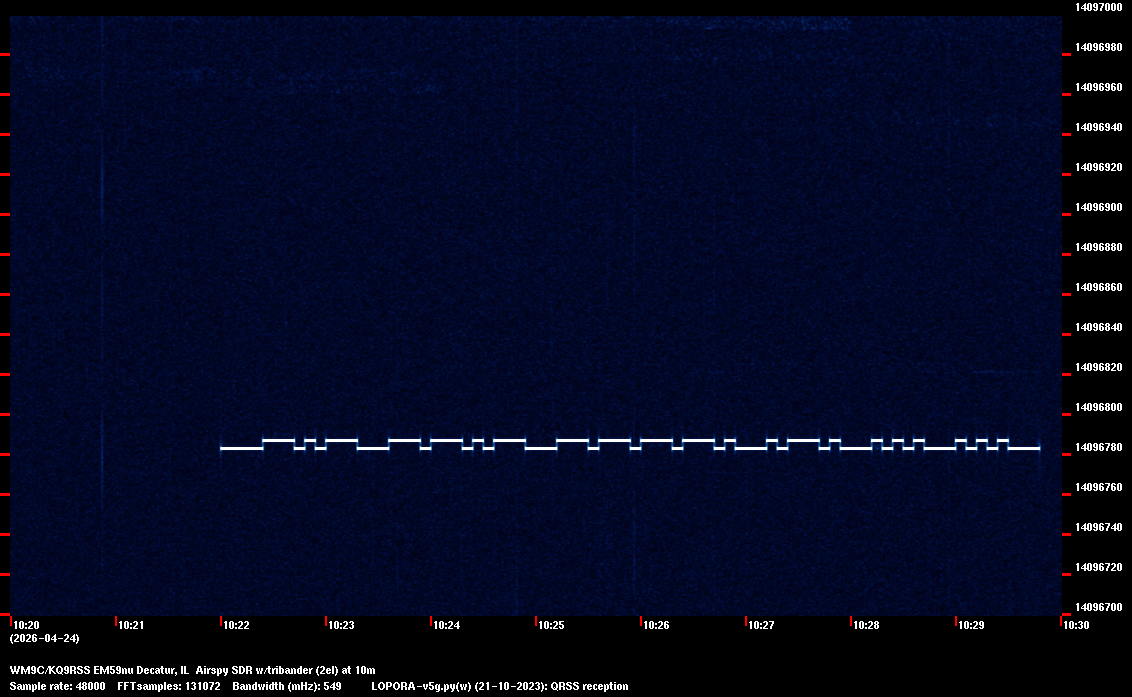Click the 10:23 time label
Viewport: 1132px width, 697px height.
tap(341, 626)
